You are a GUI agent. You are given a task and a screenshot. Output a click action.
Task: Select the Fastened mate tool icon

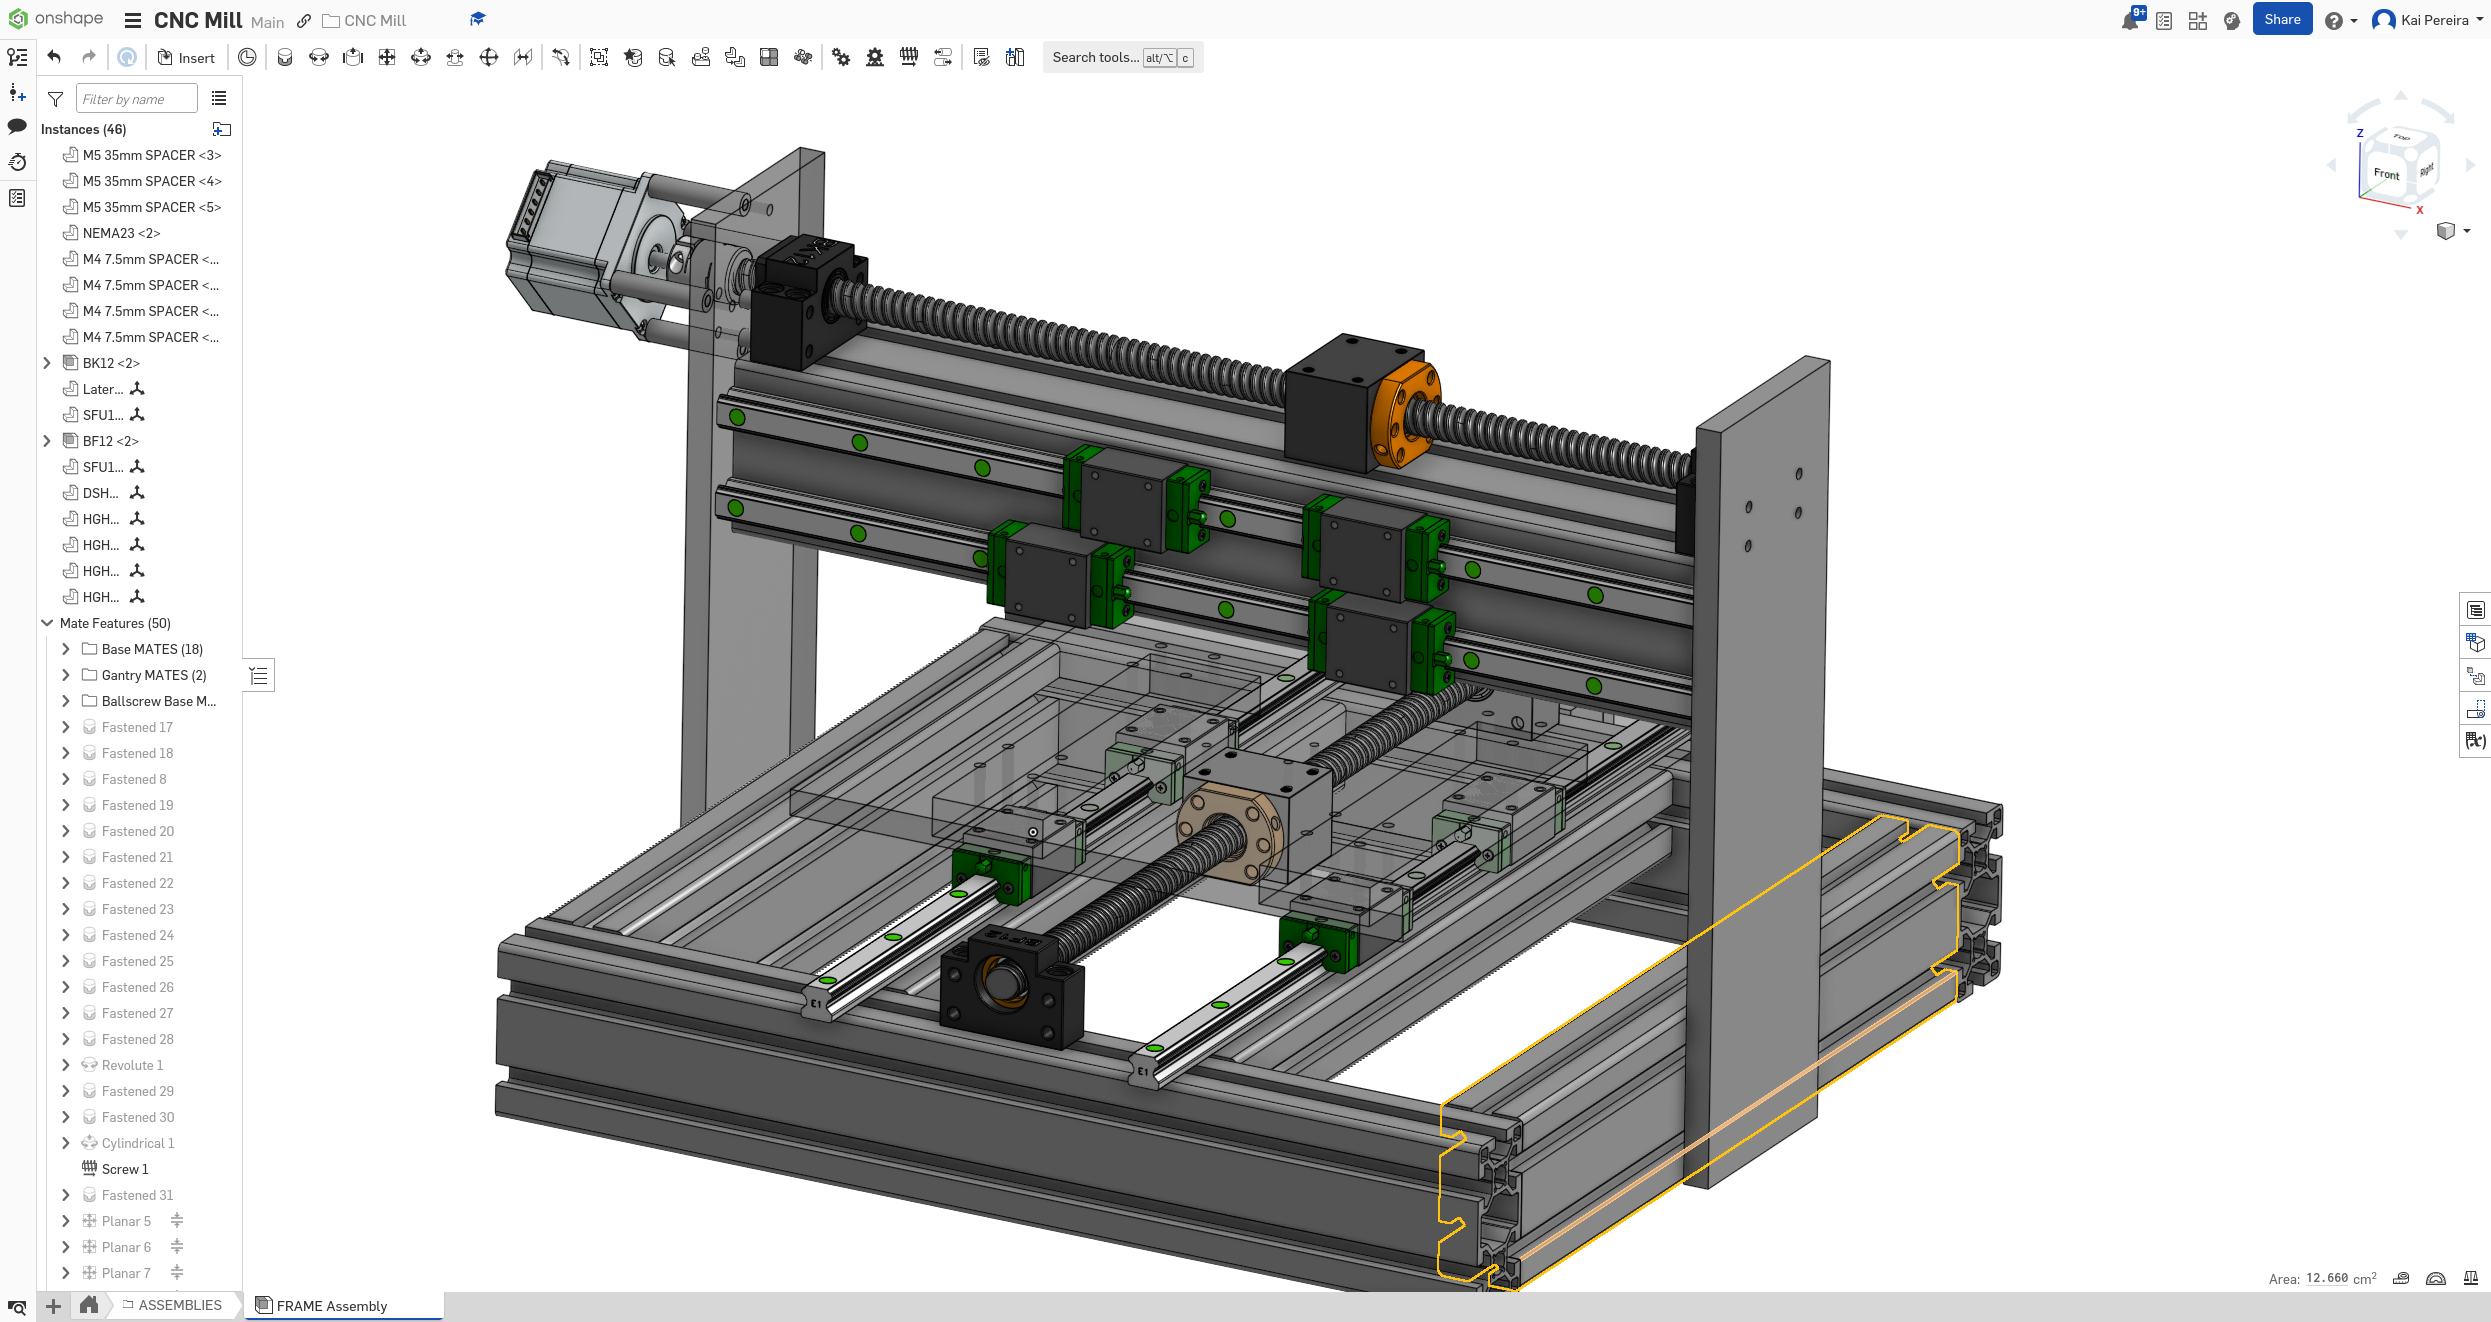pyautogui.click(x=285, y=57)
